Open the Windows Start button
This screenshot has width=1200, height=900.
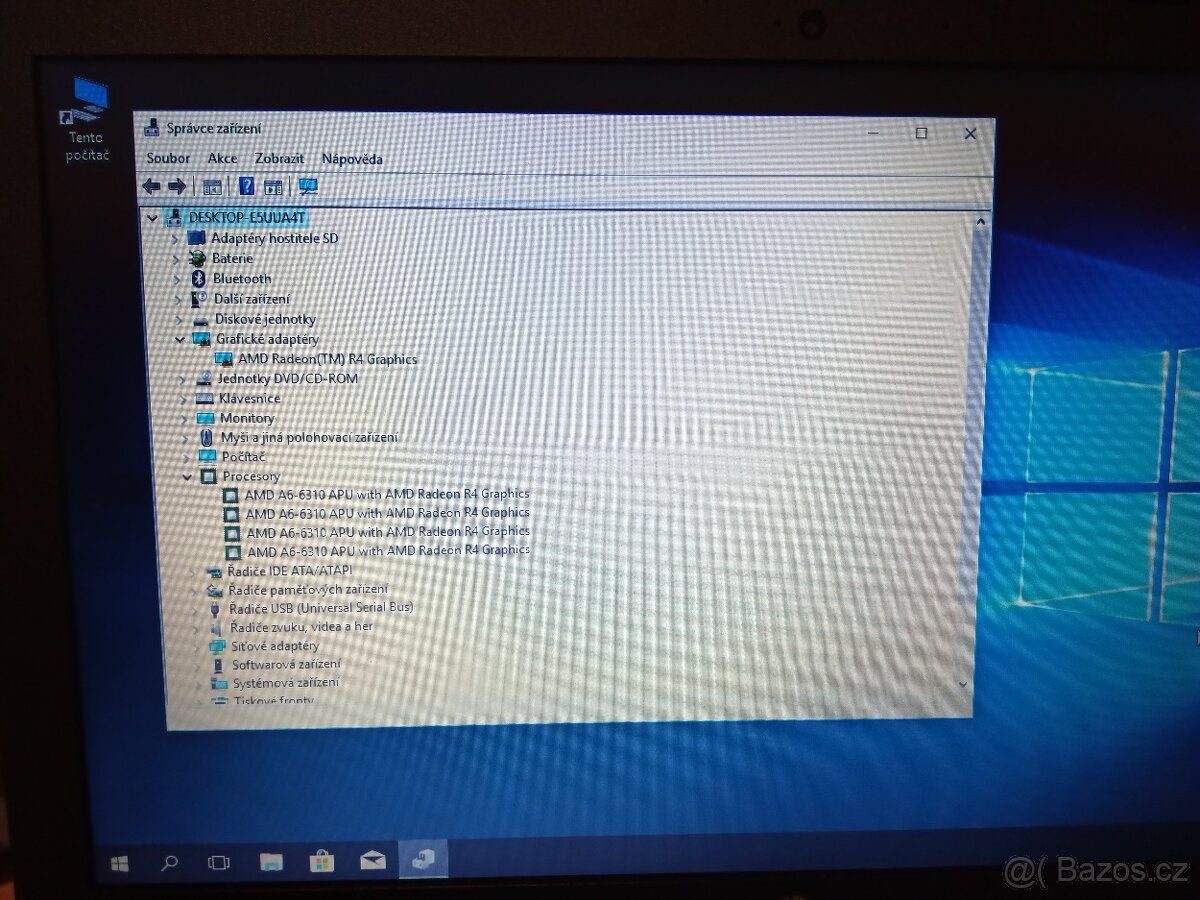[120, 862]
